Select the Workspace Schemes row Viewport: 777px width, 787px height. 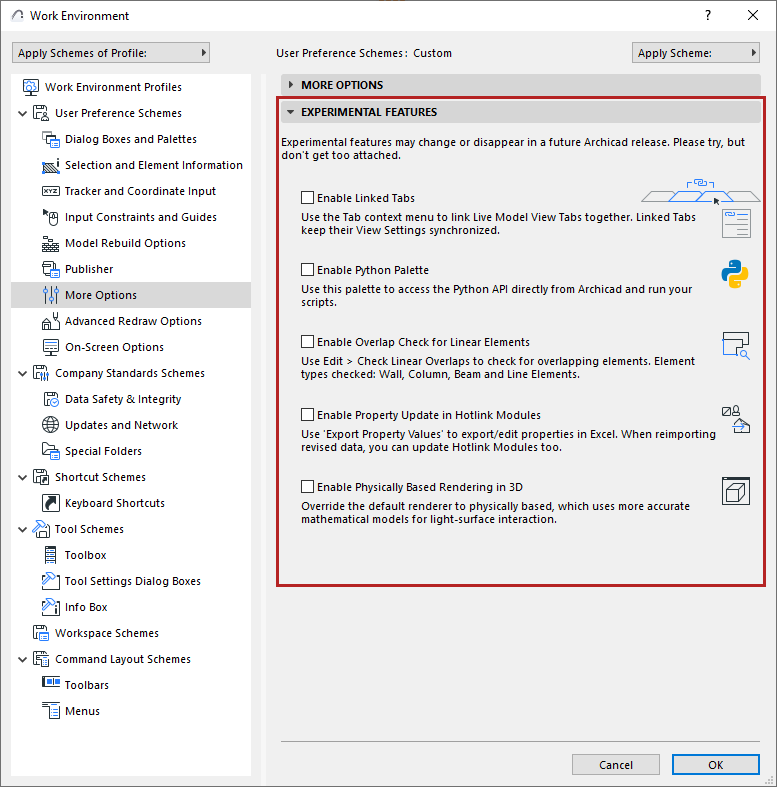[131, 633]
